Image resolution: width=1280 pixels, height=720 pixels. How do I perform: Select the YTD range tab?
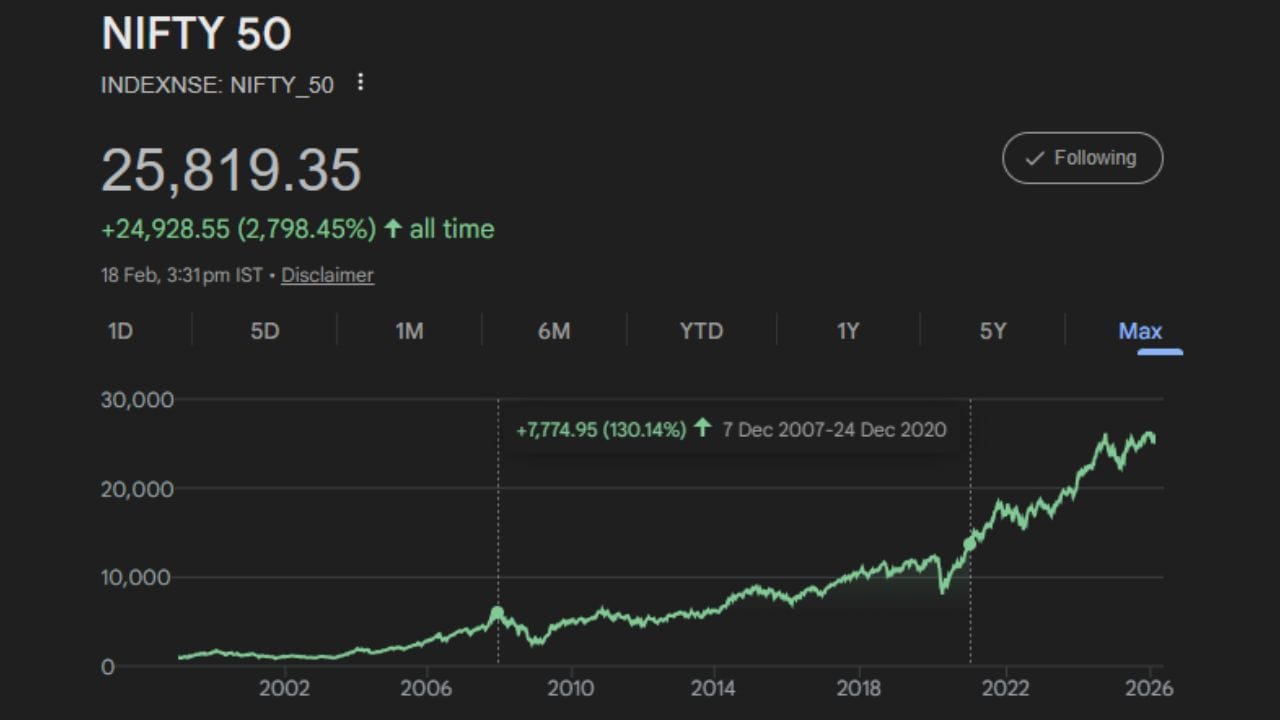tap(701, 331)
